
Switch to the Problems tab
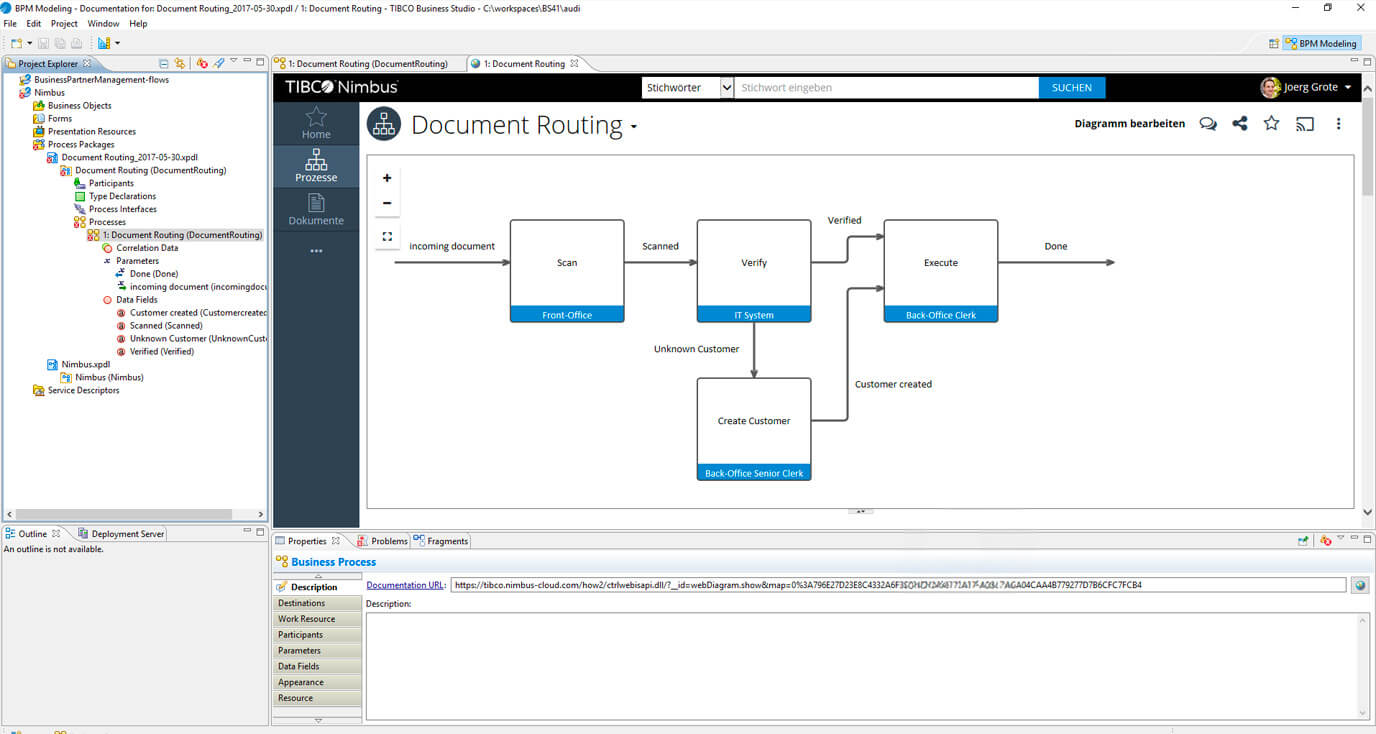tap(383, 541)
